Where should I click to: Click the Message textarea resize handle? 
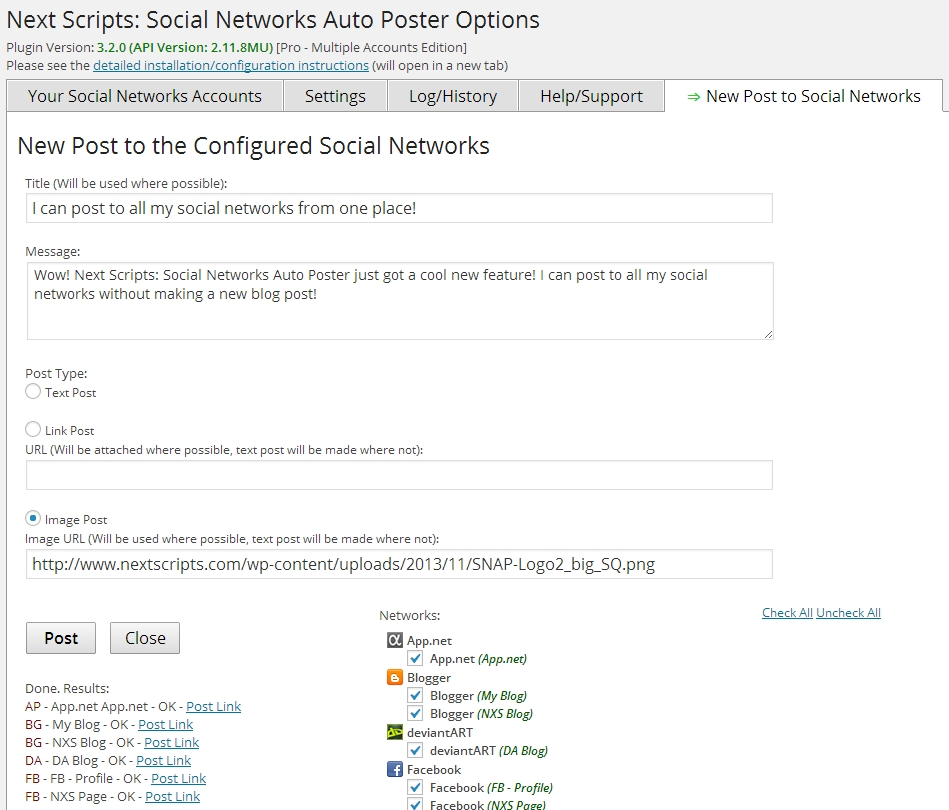(x=768, y=334)
